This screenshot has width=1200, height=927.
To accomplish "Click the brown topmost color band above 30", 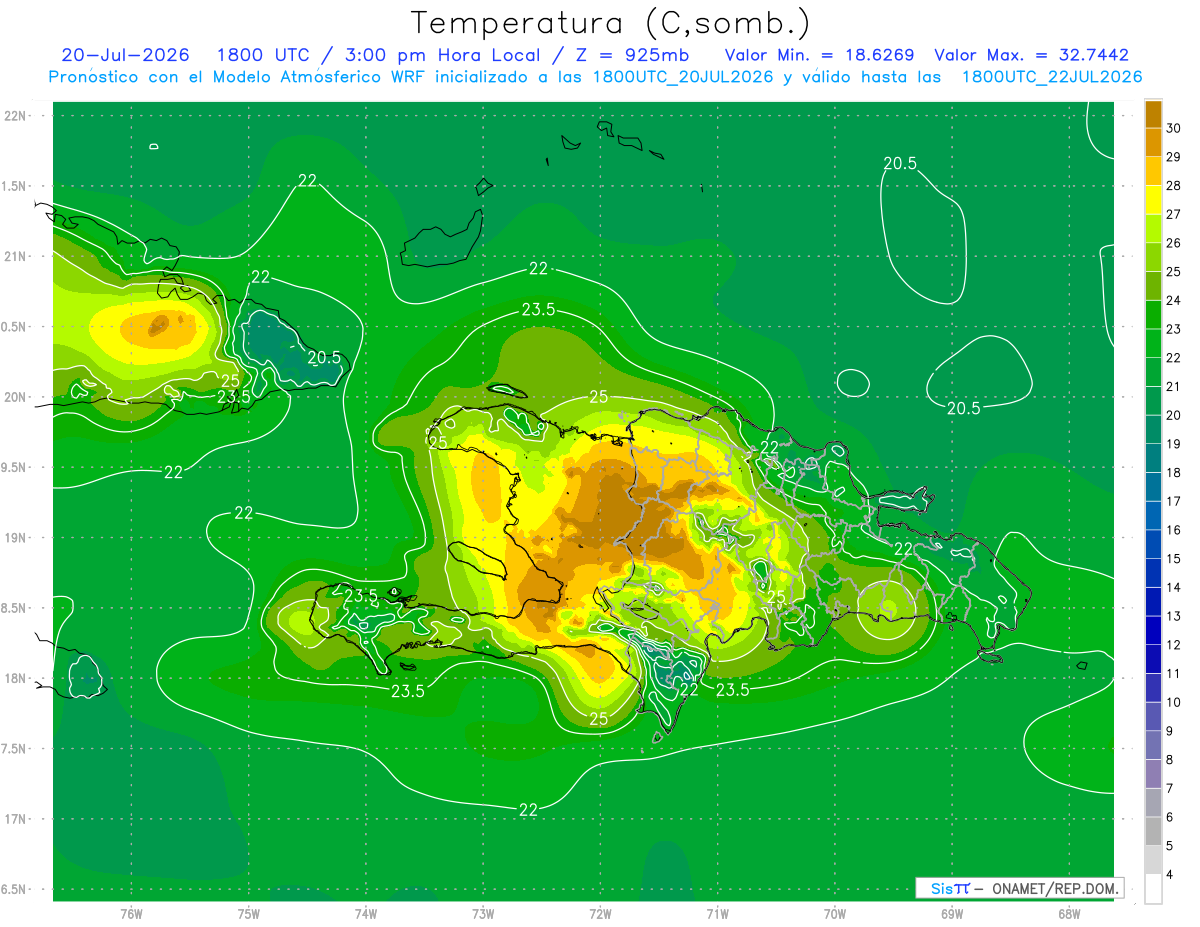I will click(x=1153, y=114).
